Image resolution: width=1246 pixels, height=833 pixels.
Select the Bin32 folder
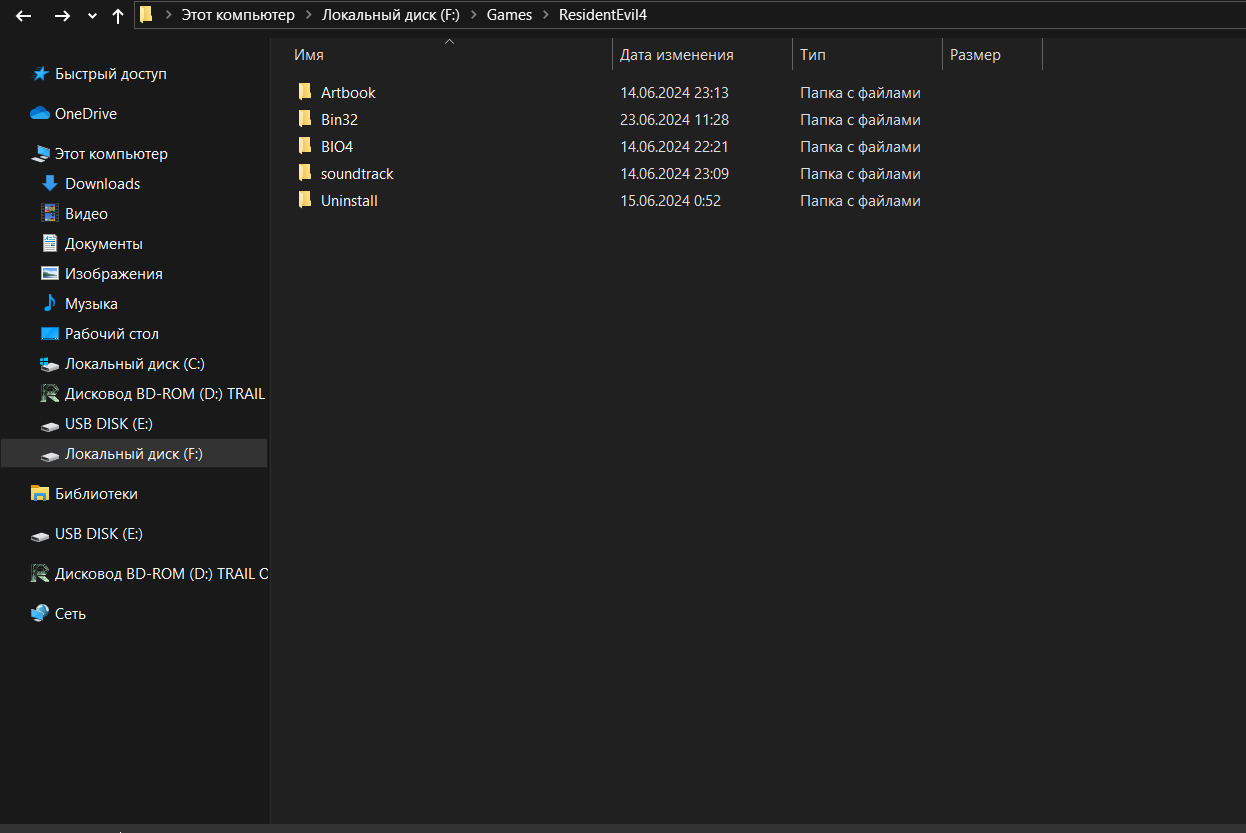coord(339,119)
